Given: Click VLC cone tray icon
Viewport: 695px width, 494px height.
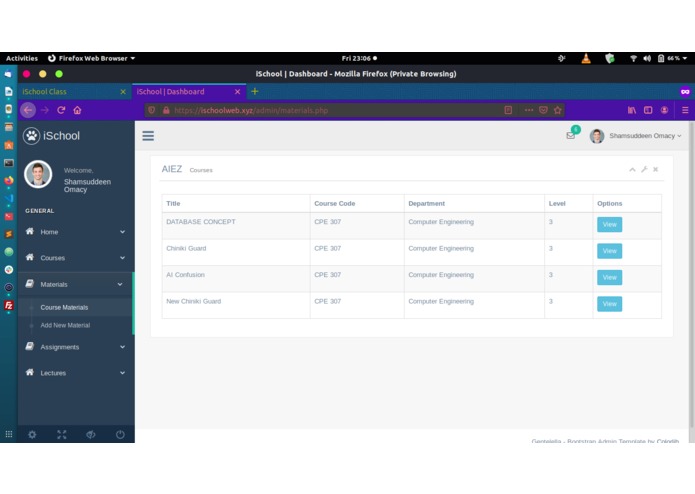Looking at the screenshot, I should [x=586, y=58].
